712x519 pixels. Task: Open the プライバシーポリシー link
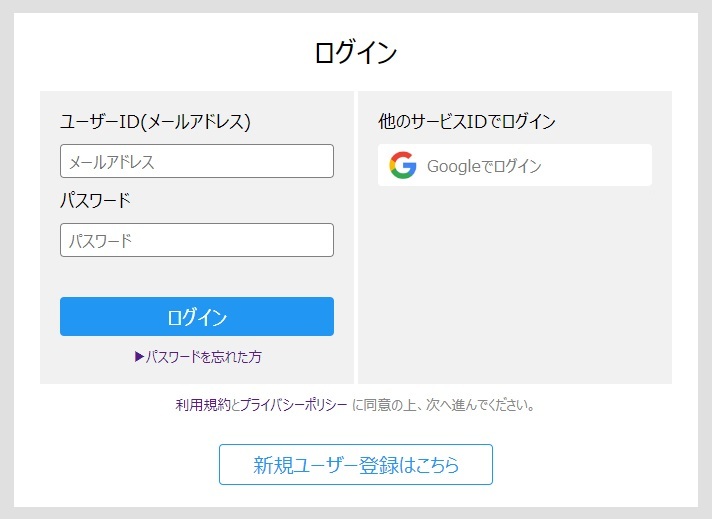tap(293, 405)
